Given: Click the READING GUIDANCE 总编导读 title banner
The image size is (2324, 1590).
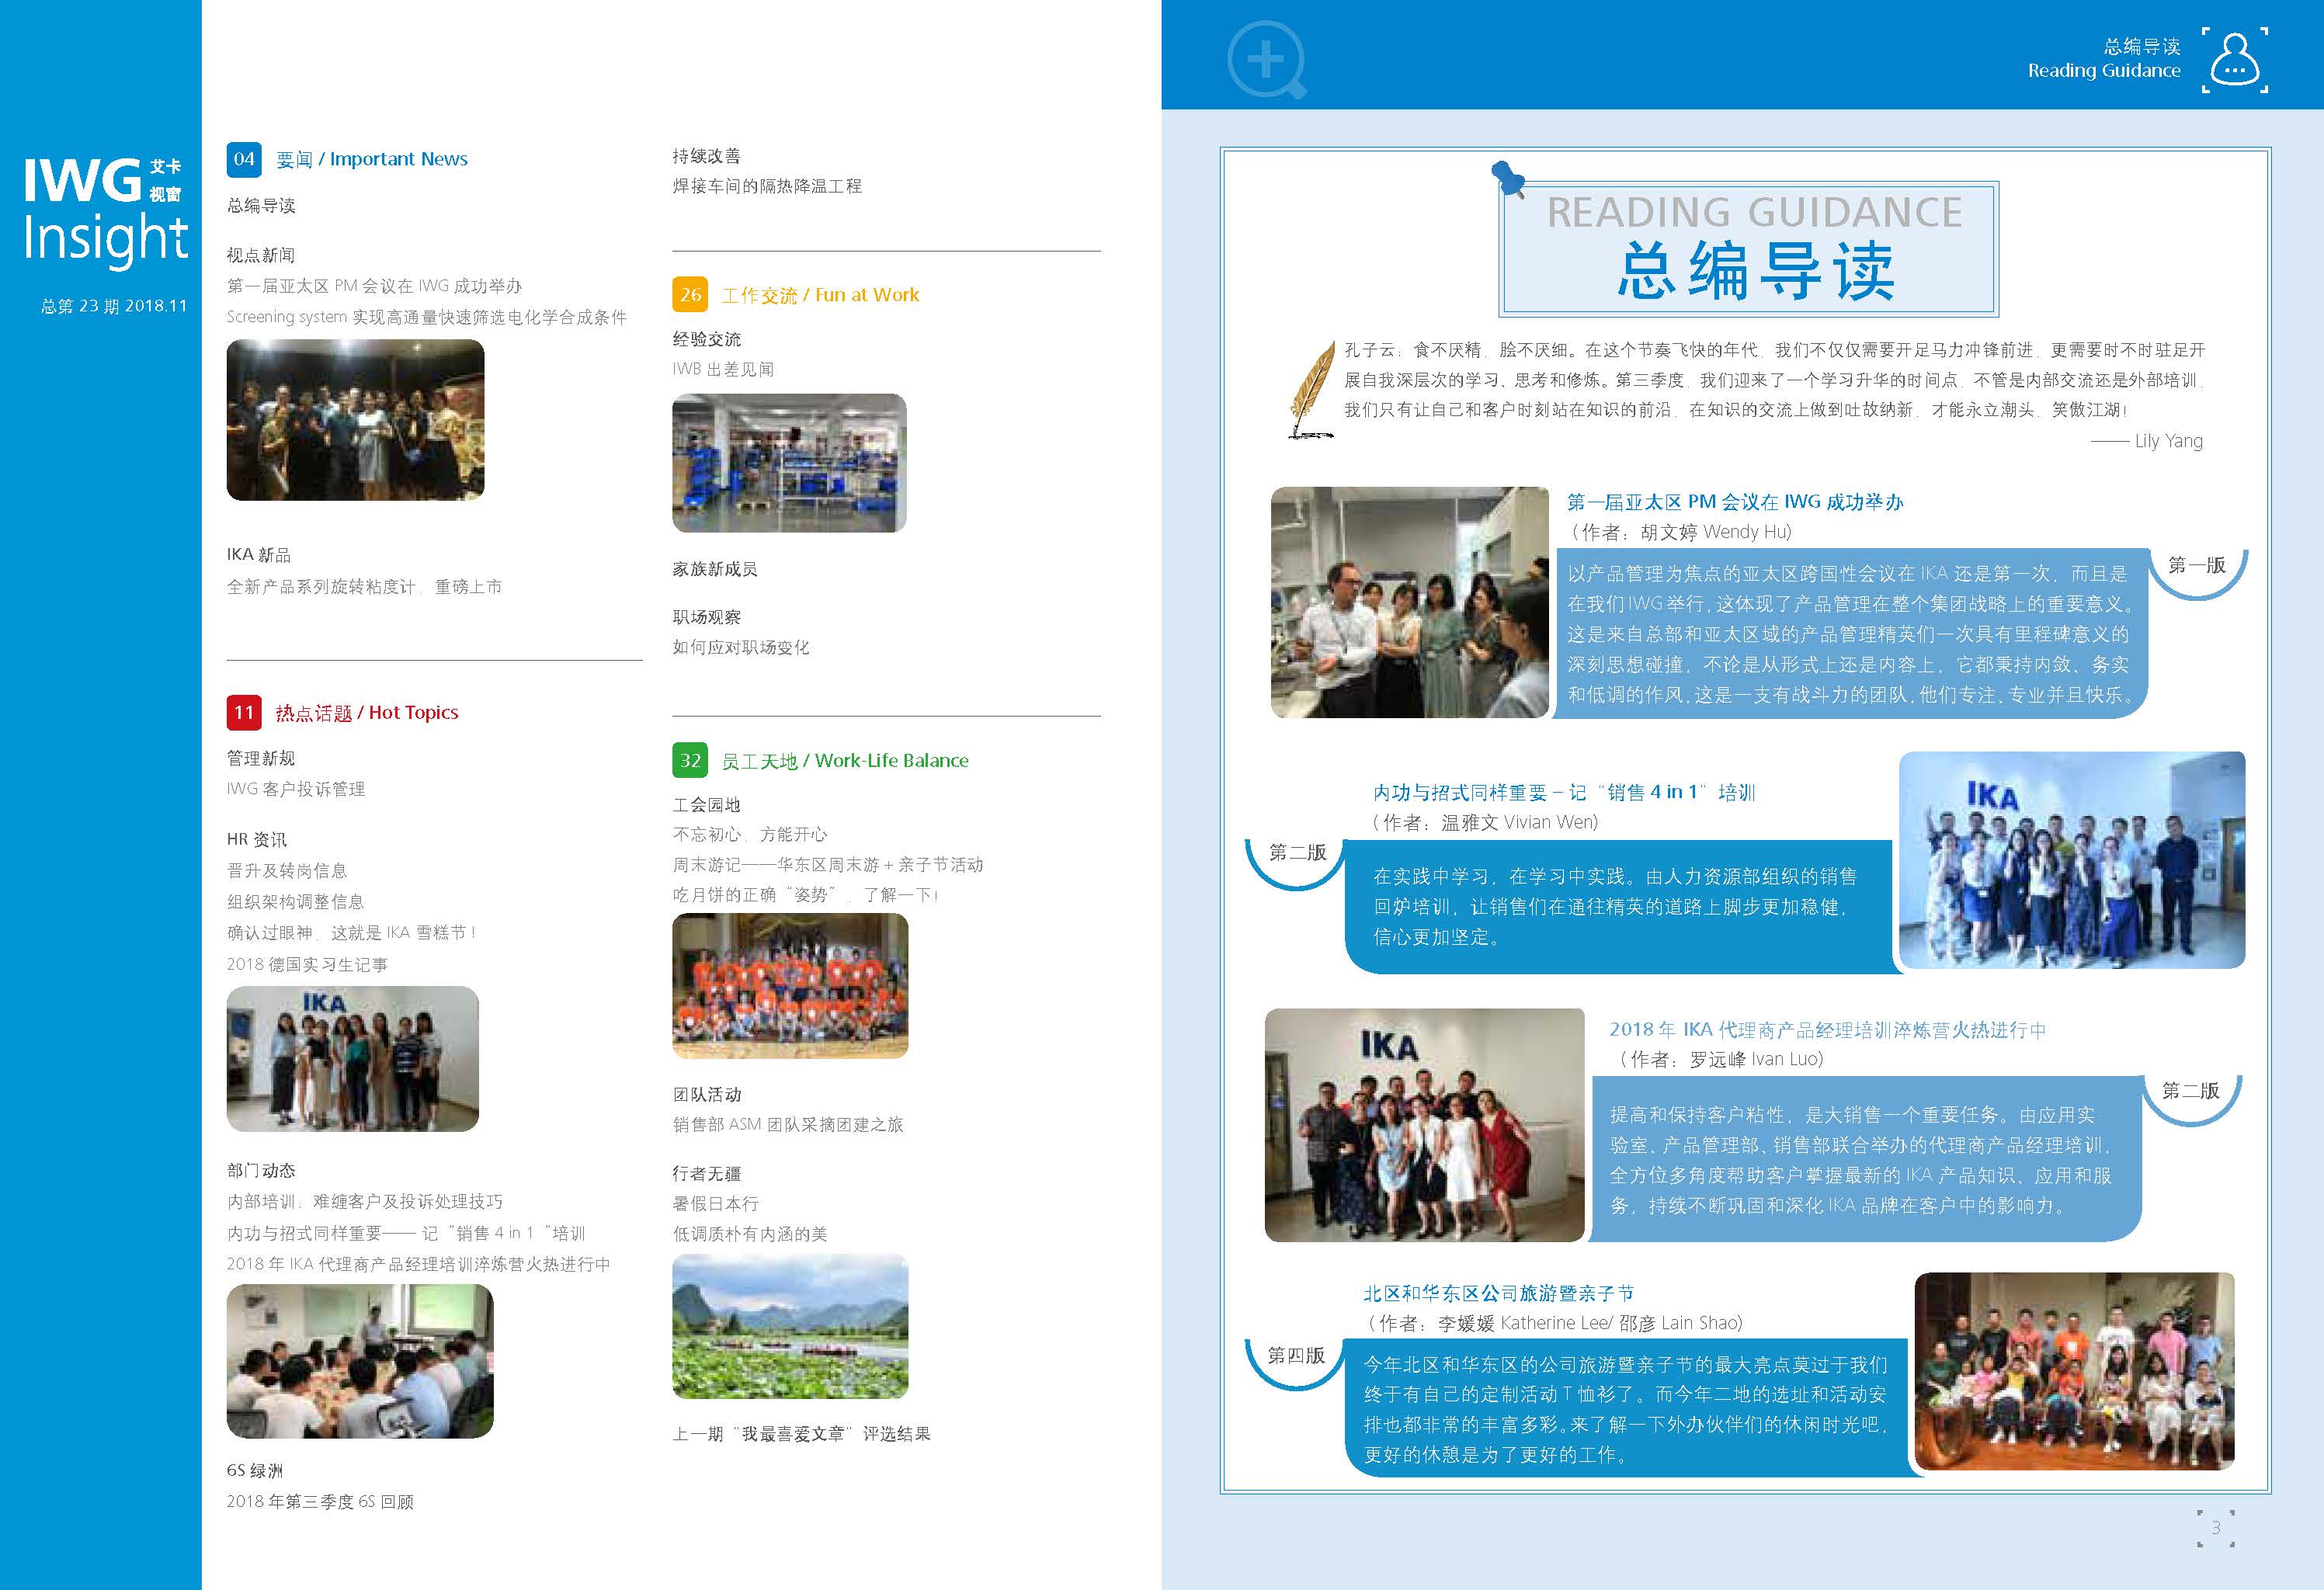Looking at the screenshot, I should pyautogui.click(x=1749, y=248).
